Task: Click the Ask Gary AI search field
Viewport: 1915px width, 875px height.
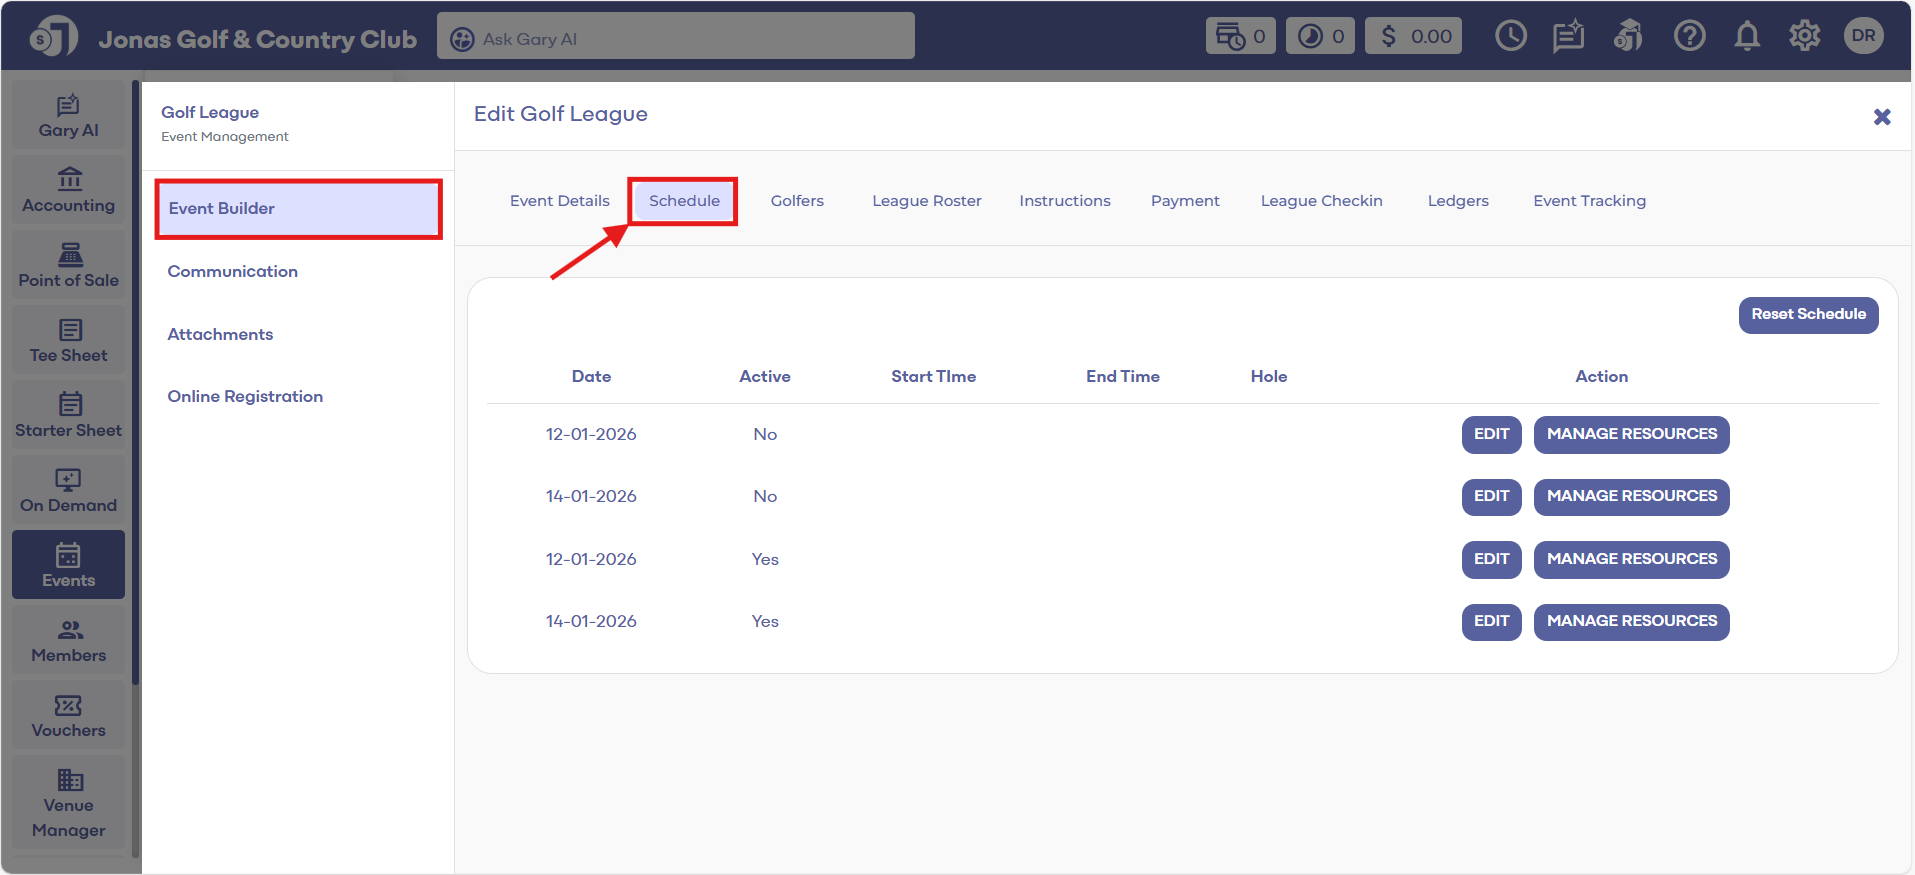Action: [676, 37]
